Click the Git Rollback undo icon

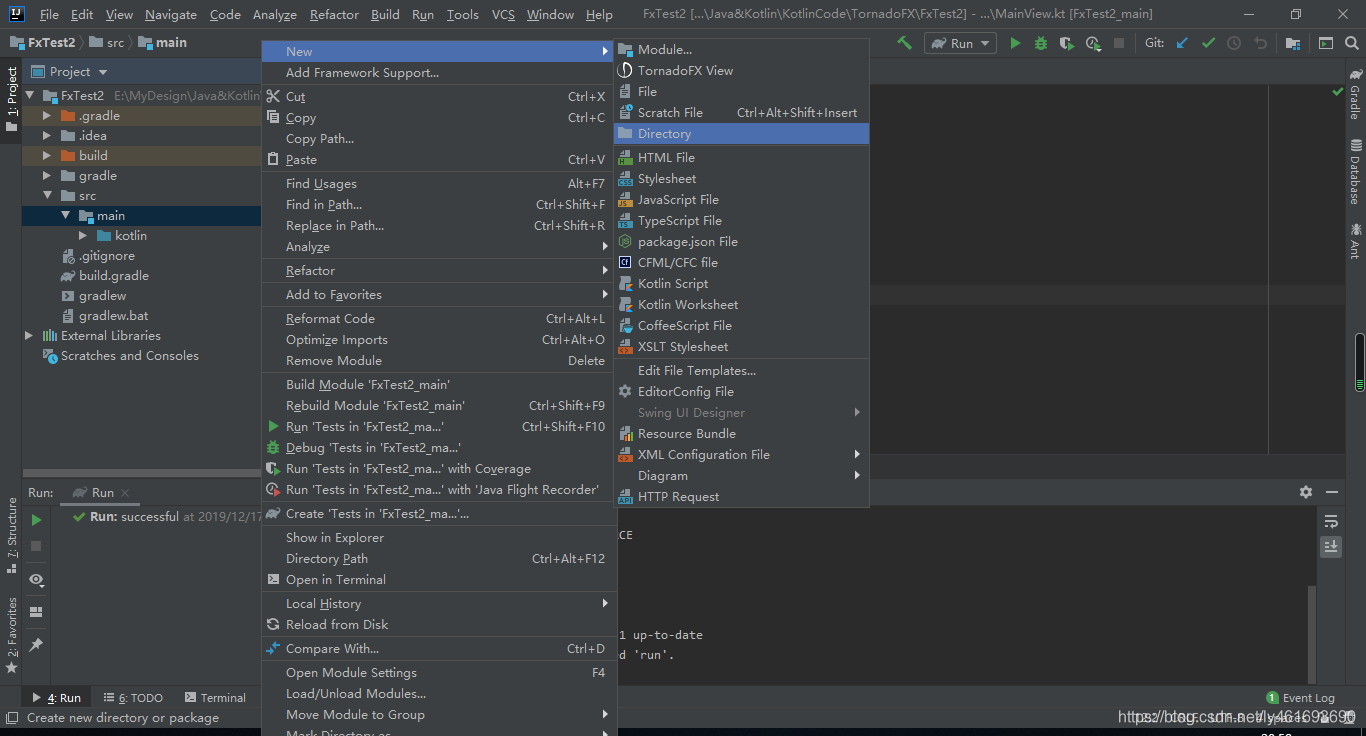point(1260,43)
